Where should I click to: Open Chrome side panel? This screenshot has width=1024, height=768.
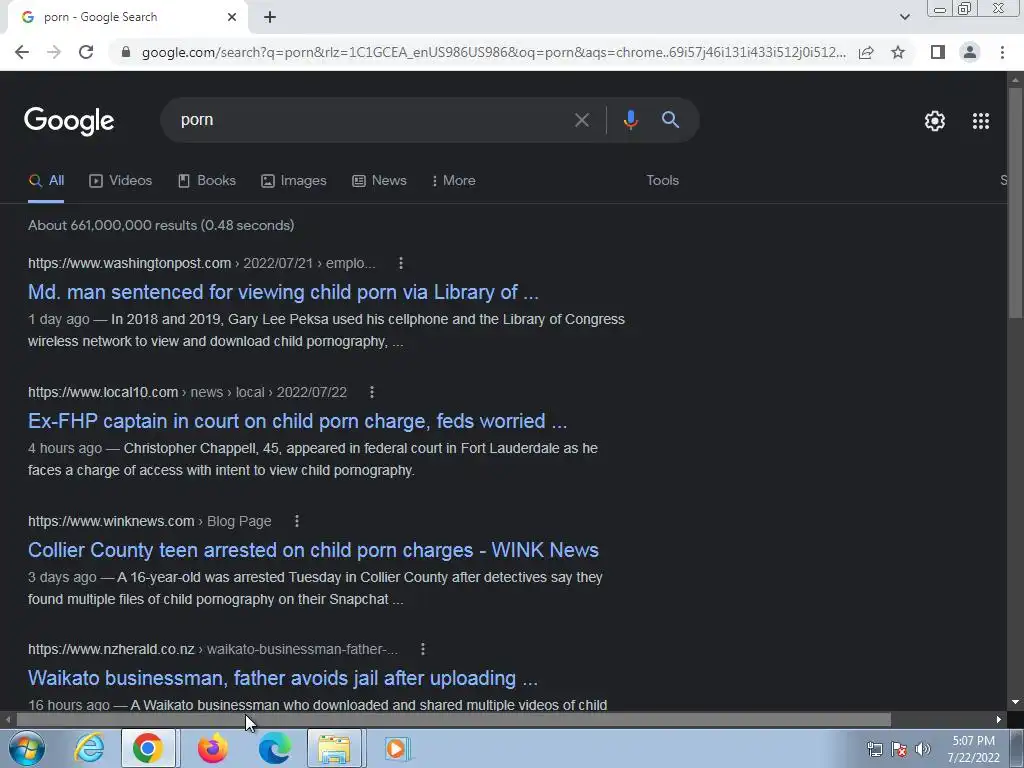tap(938, 52)
